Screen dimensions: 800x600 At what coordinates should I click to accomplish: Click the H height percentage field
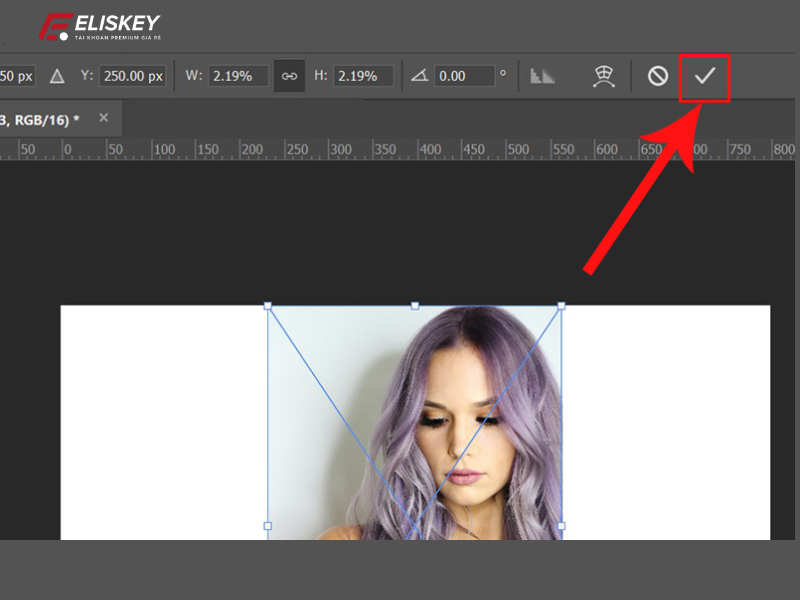[362, 76]
